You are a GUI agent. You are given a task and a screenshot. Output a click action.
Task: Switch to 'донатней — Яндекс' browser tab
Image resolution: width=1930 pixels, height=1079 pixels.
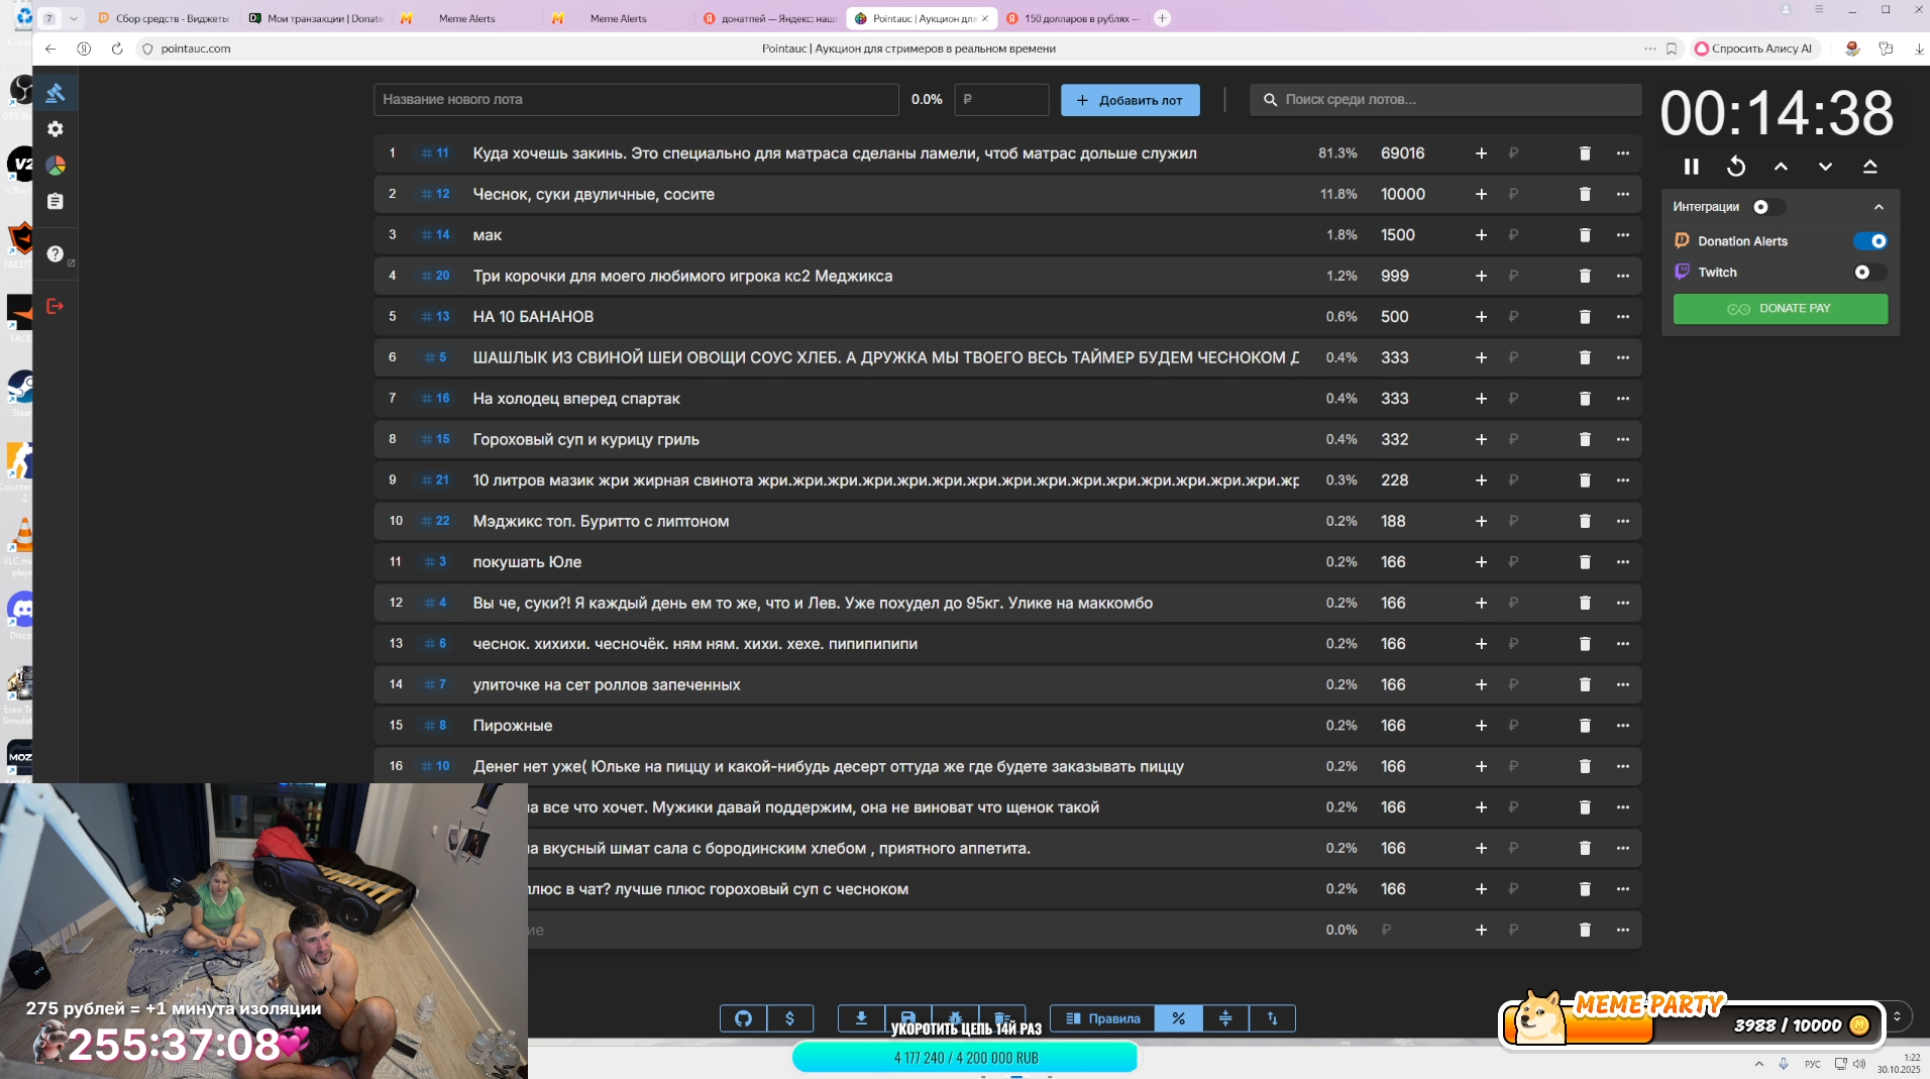[x=770, y=18]
